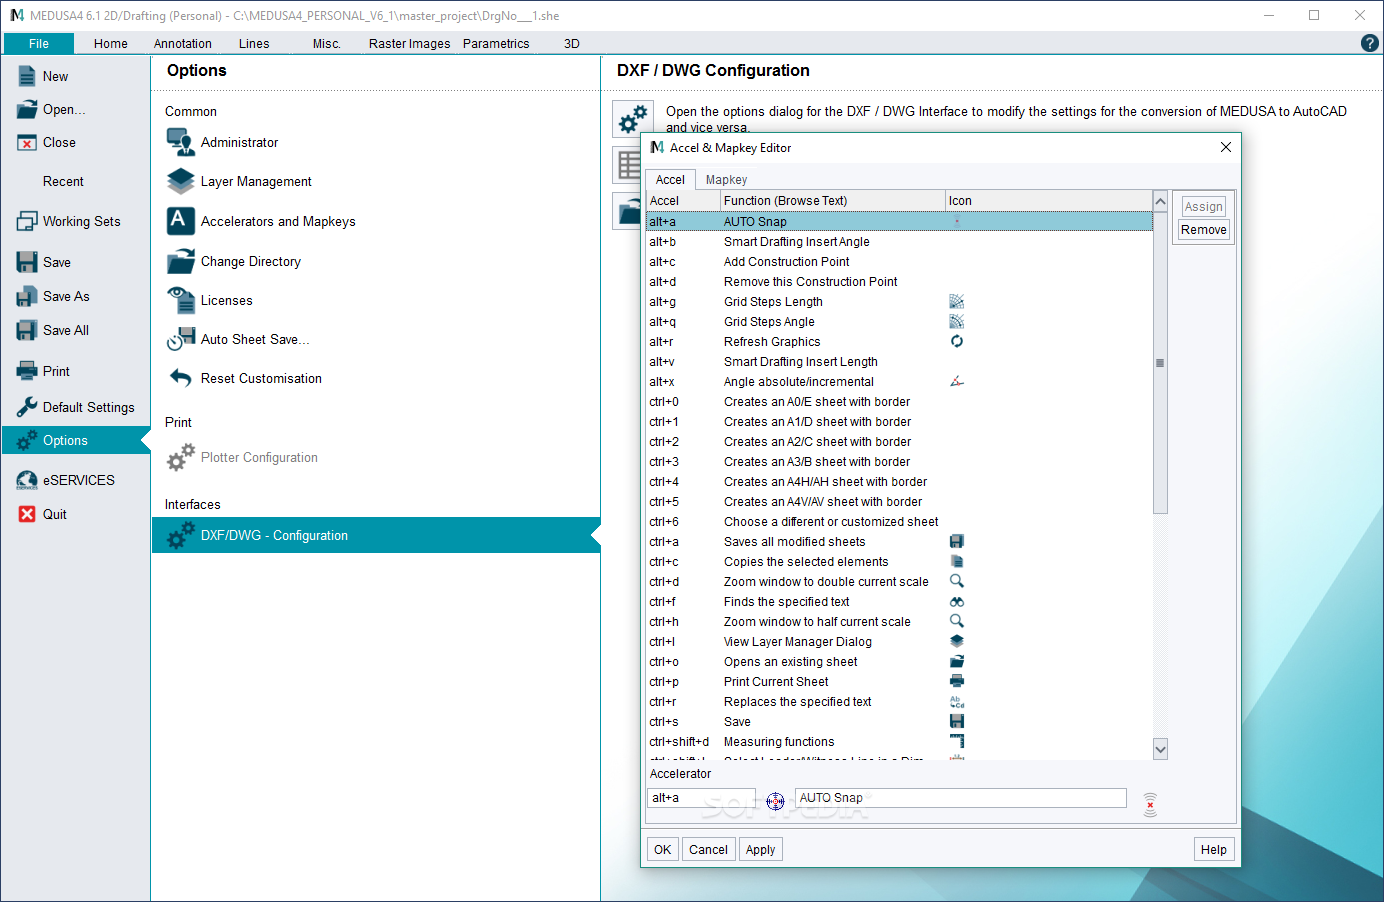The image size is (1384, 902).
Task: Open Default Settings via its wrench icon
Action: [x=27, y=407]
